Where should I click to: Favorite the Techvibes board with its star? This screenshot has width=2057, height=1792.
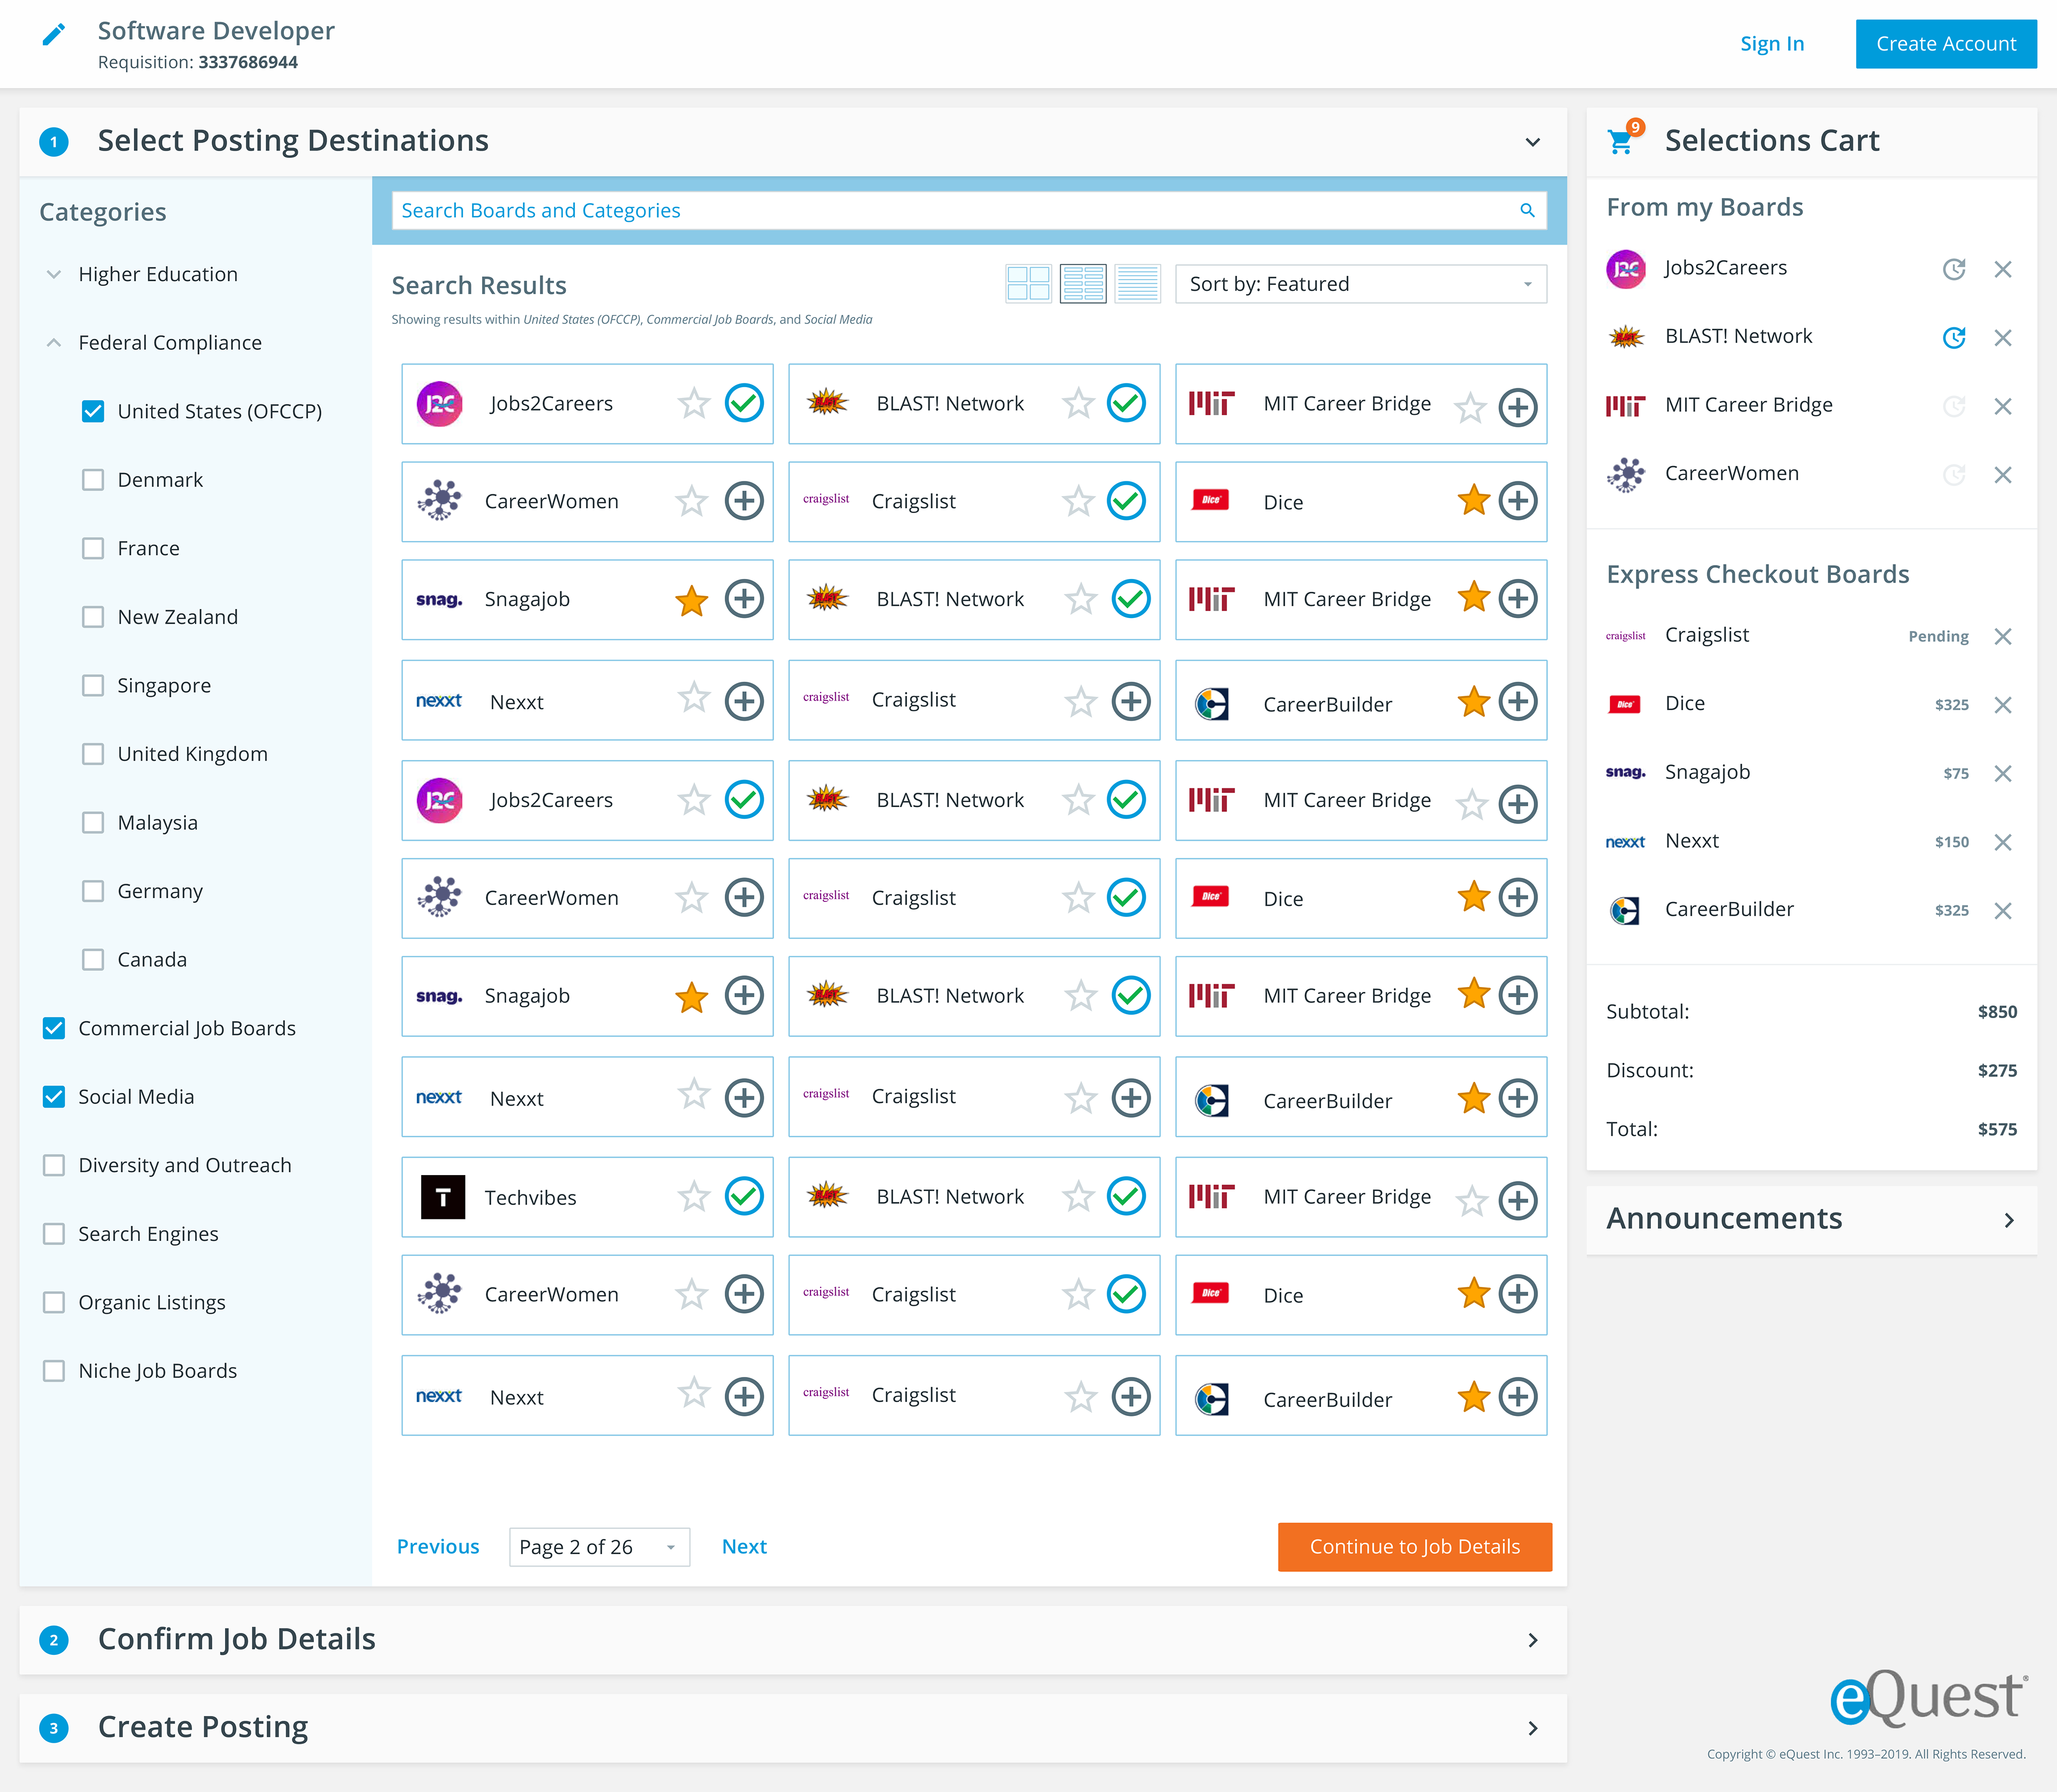click(x=693, y=1196)
